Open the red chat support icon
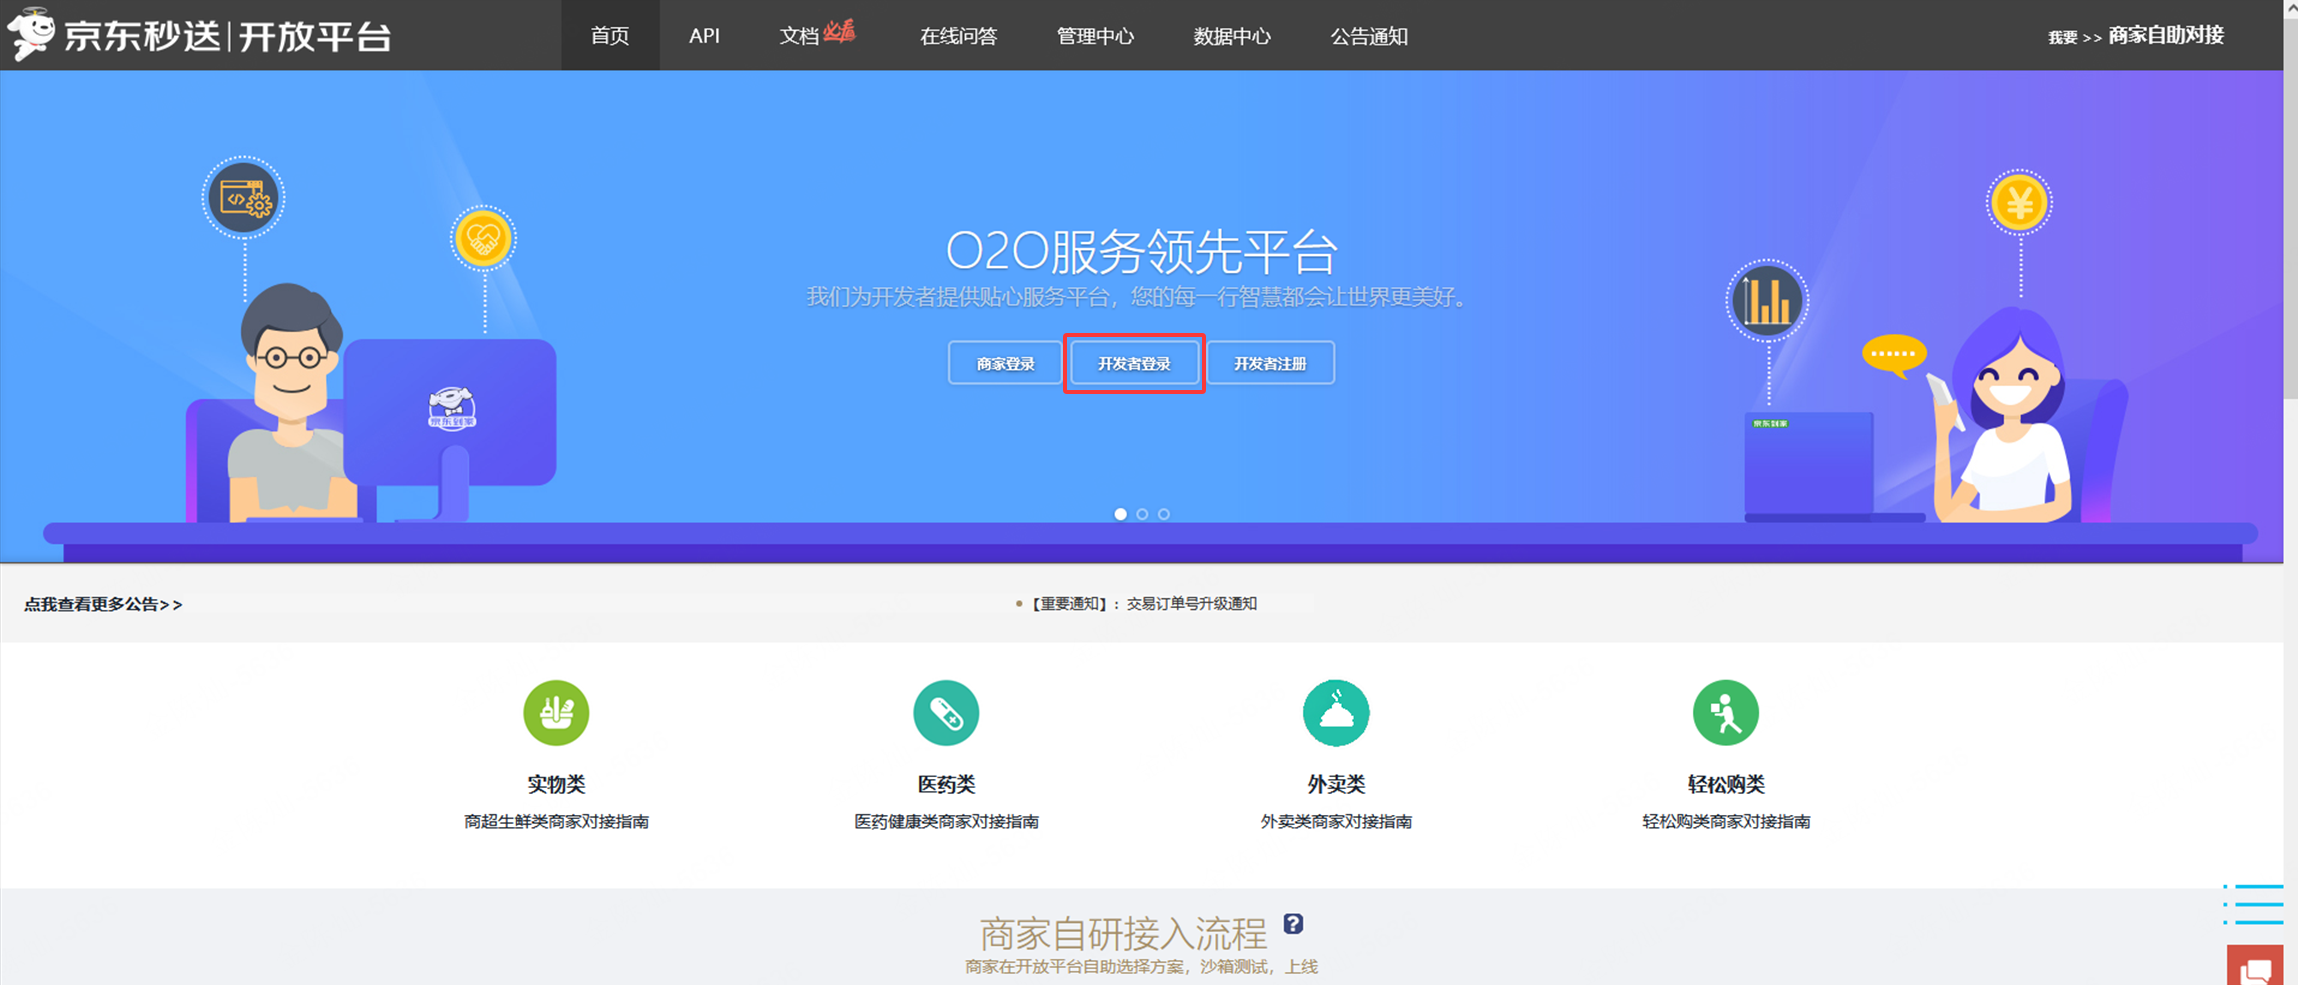 [x=2256, y=966]
